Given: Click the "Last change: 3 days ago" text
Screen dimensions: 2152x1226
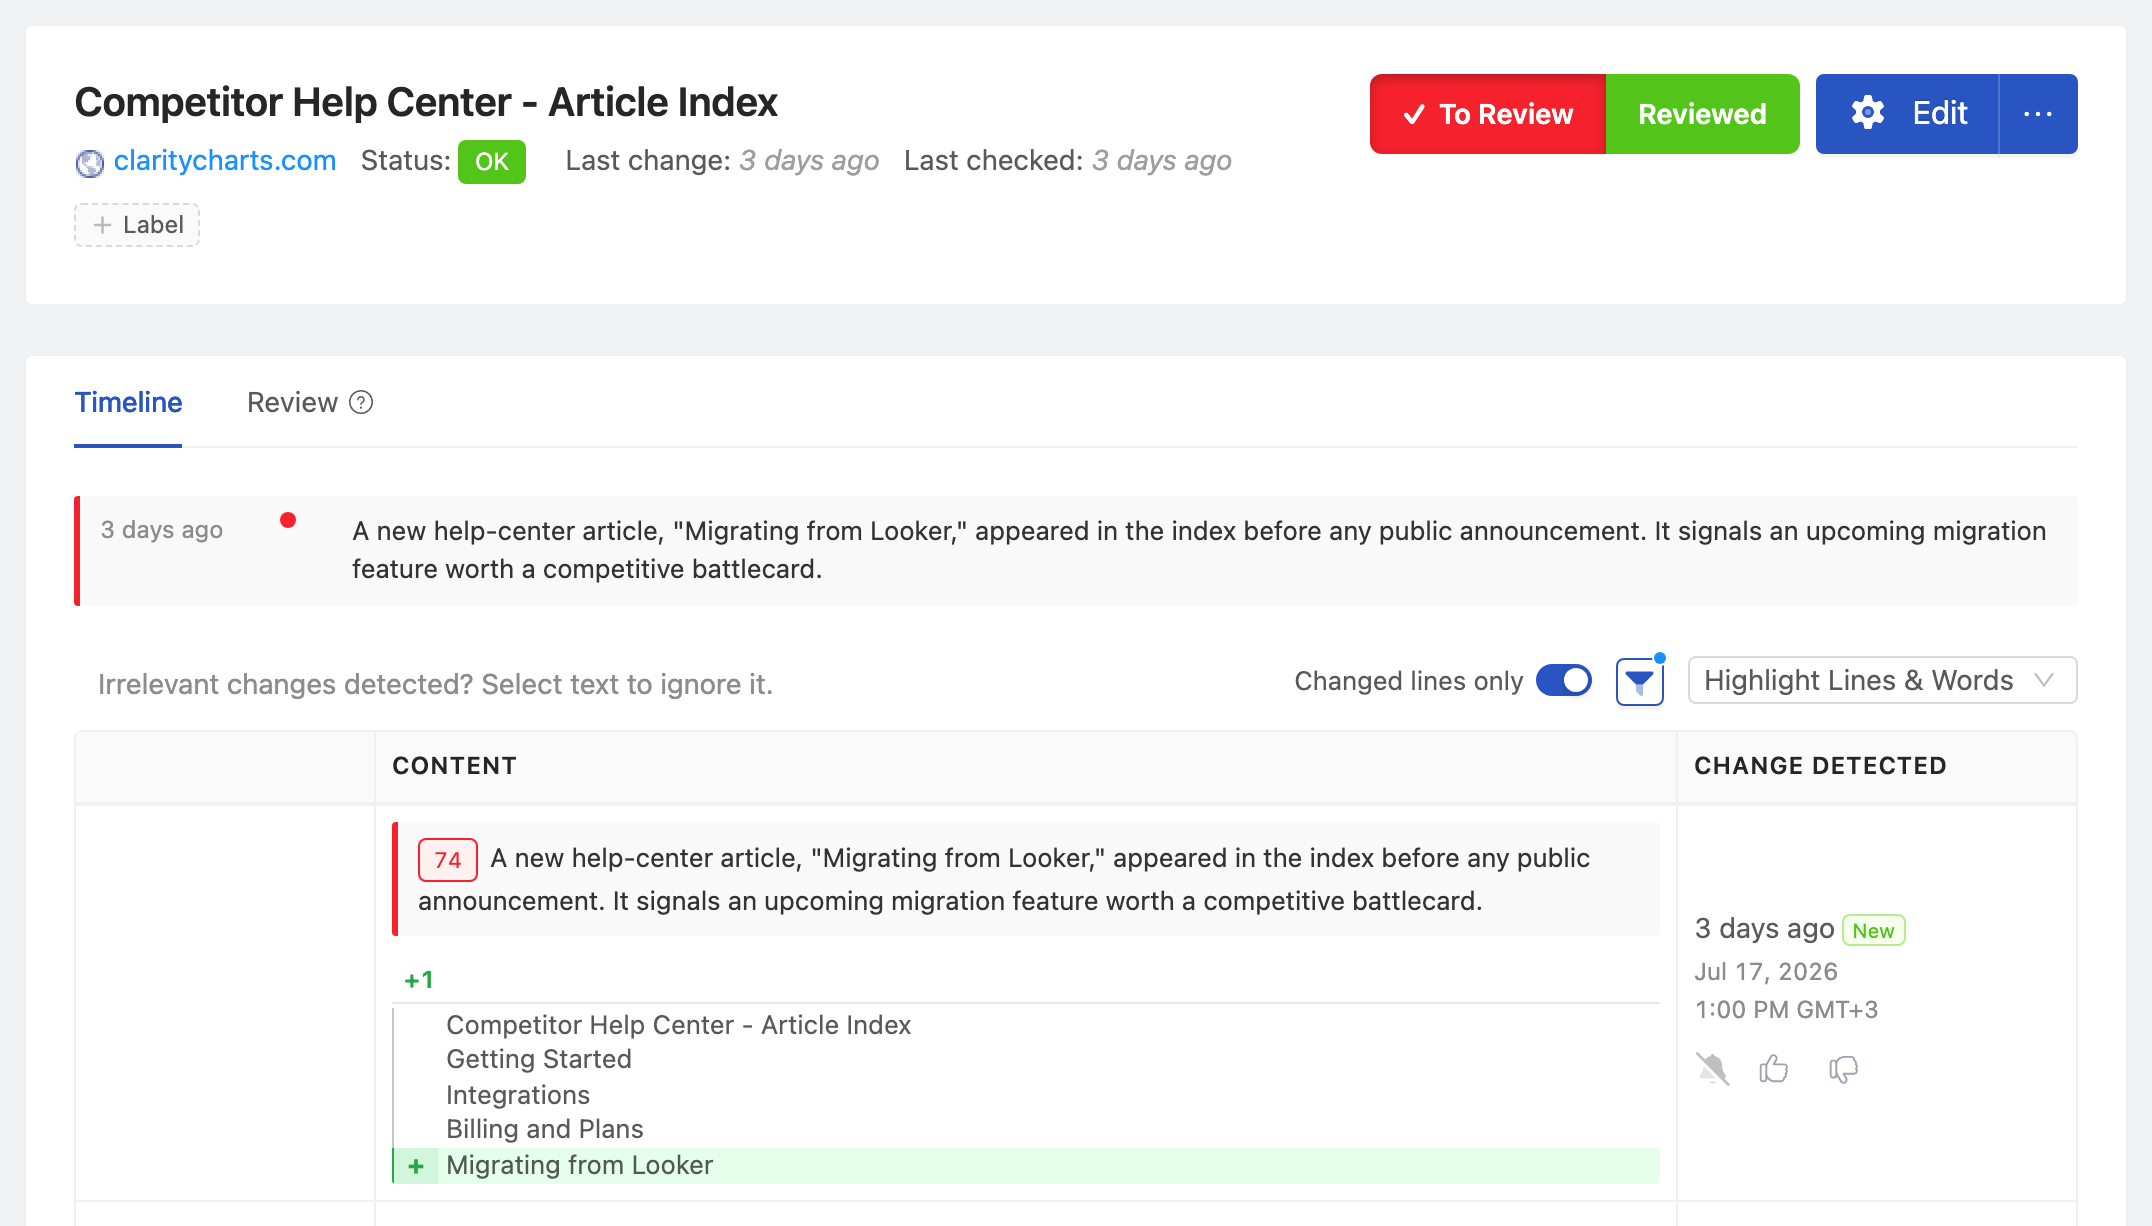Looking at the screenshot, I should pyautogui.click(x=722, y=161).
